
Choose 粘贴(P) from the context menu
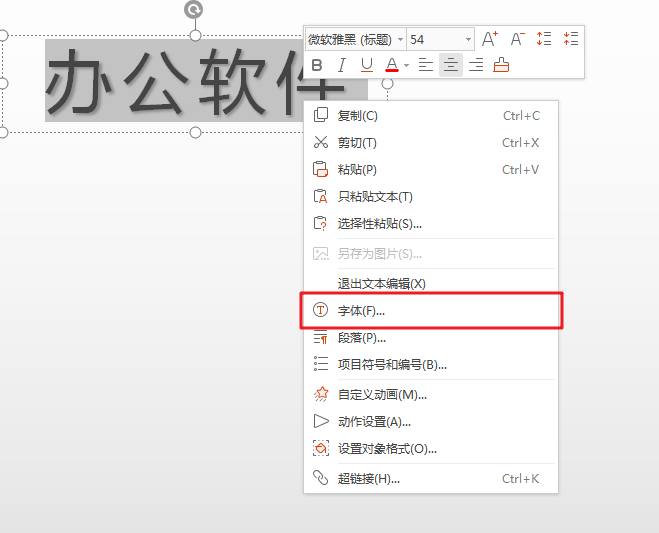431,169
